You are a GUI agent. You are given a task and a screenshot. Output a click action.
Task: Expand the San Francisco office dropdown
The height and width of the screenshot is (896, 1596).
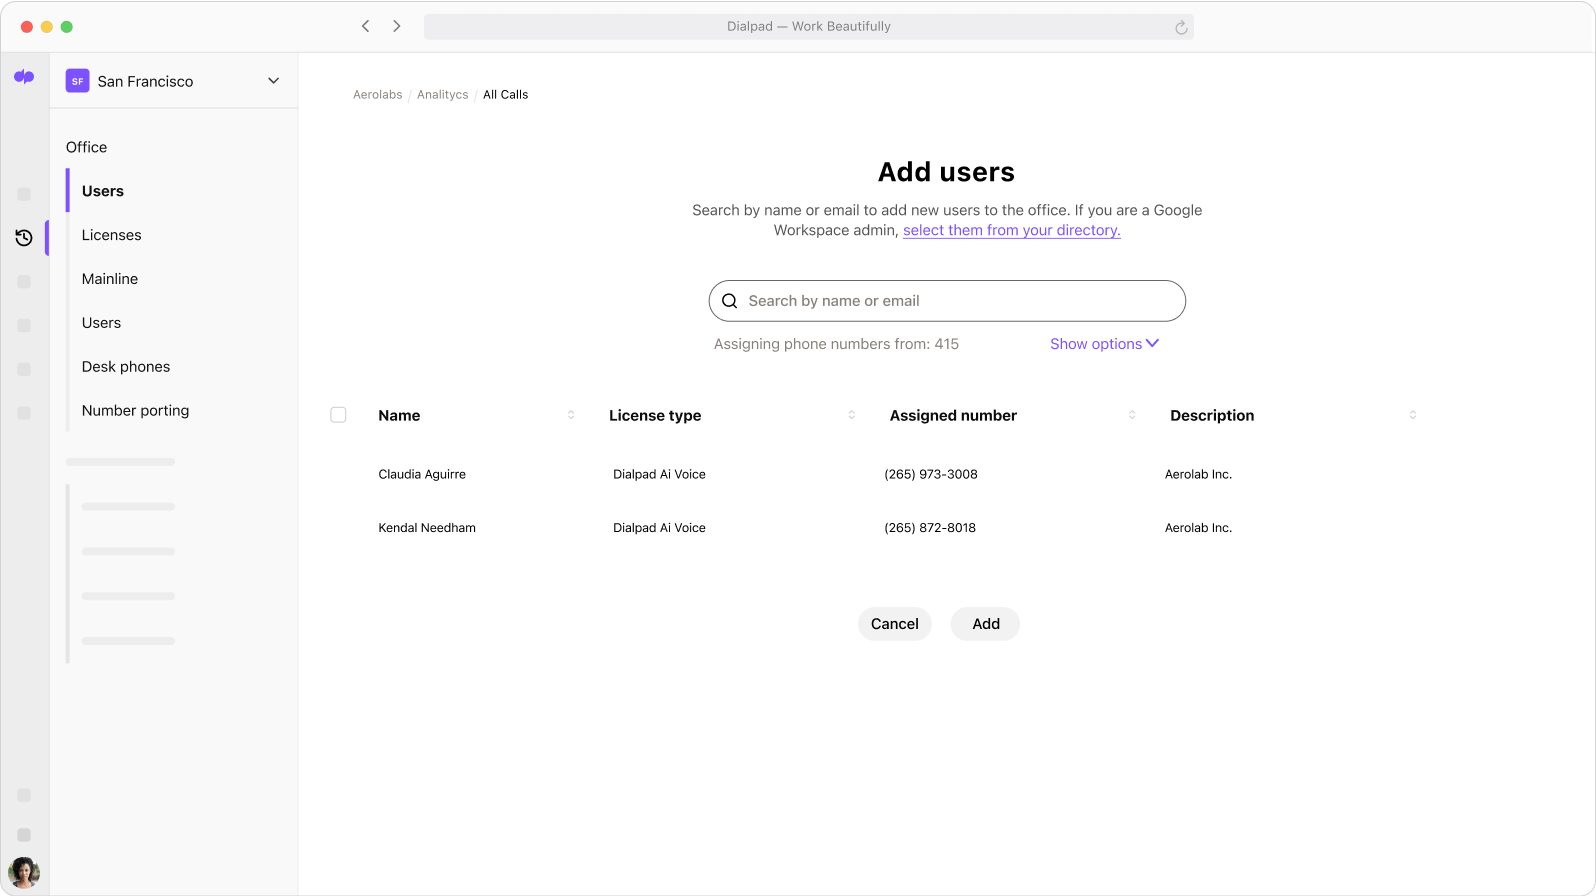coord(273,81)
